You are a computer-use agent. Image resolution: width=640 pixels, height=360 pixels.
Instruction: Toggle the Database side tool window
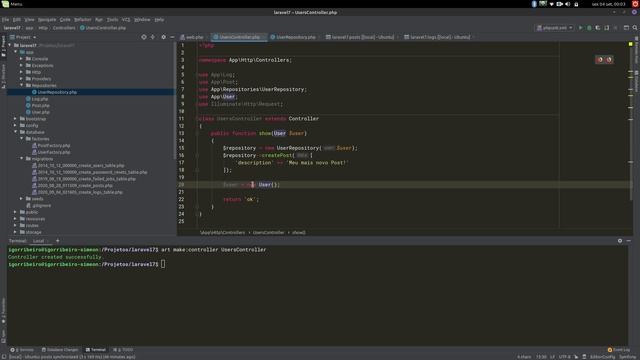coord(636,81)
